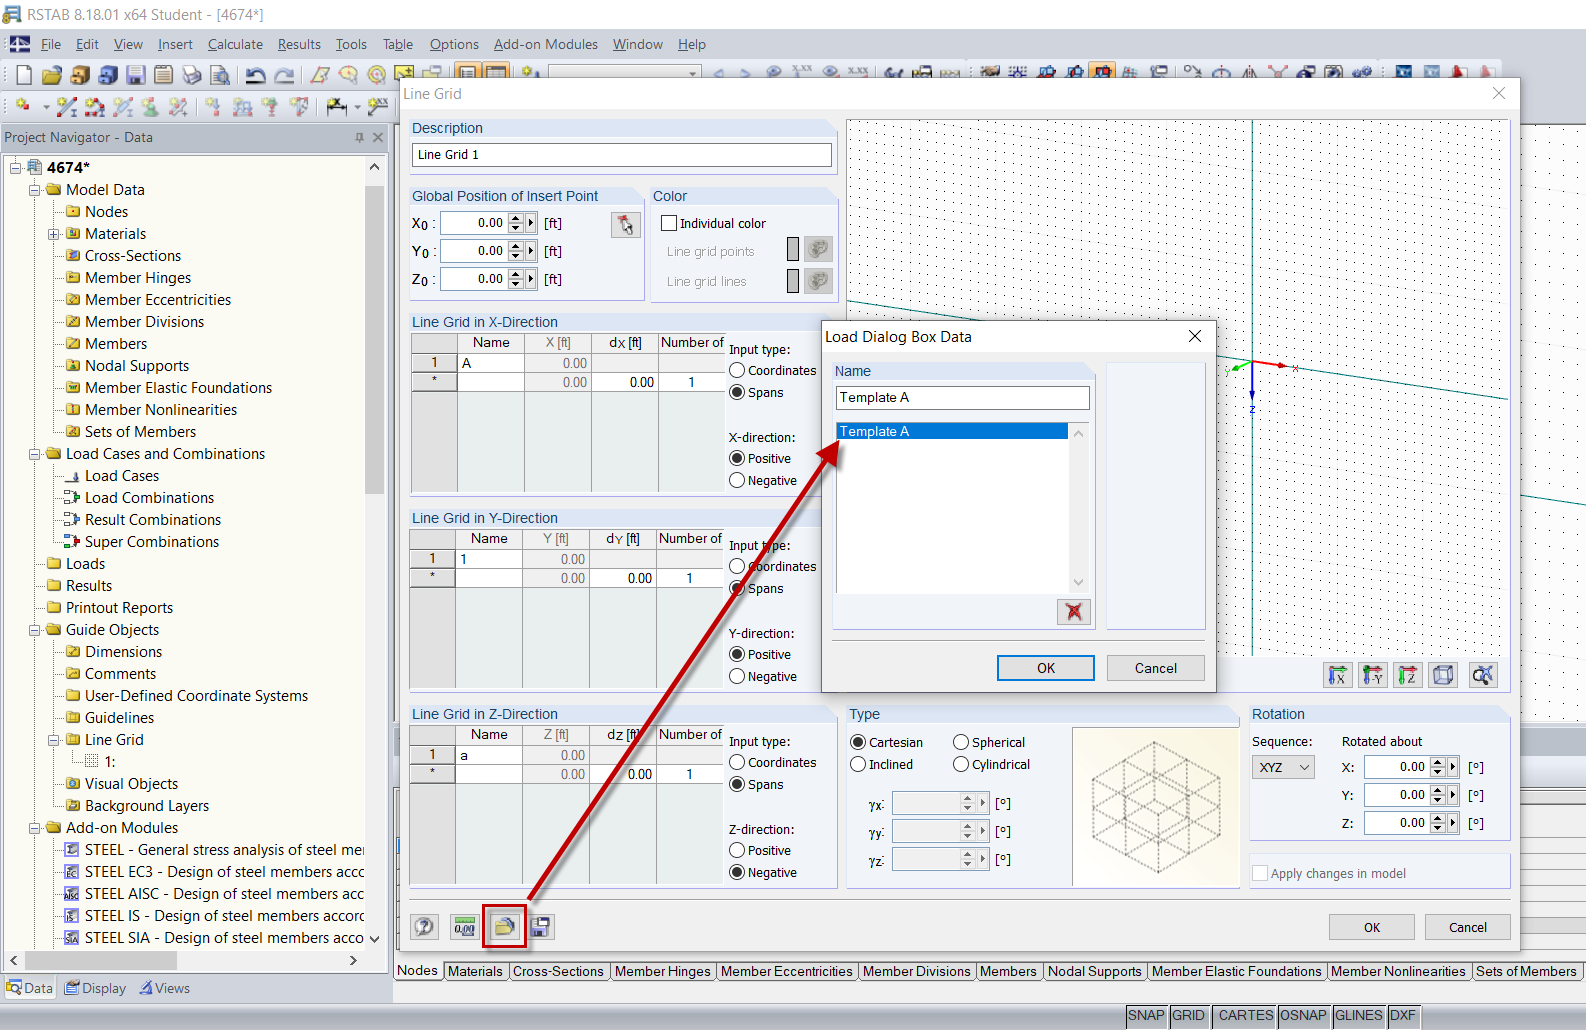Image resolution: width=1586 pixels, height=1030 pixels.
Task: Switch preview to isometric view
Action: click(1443, 675)
